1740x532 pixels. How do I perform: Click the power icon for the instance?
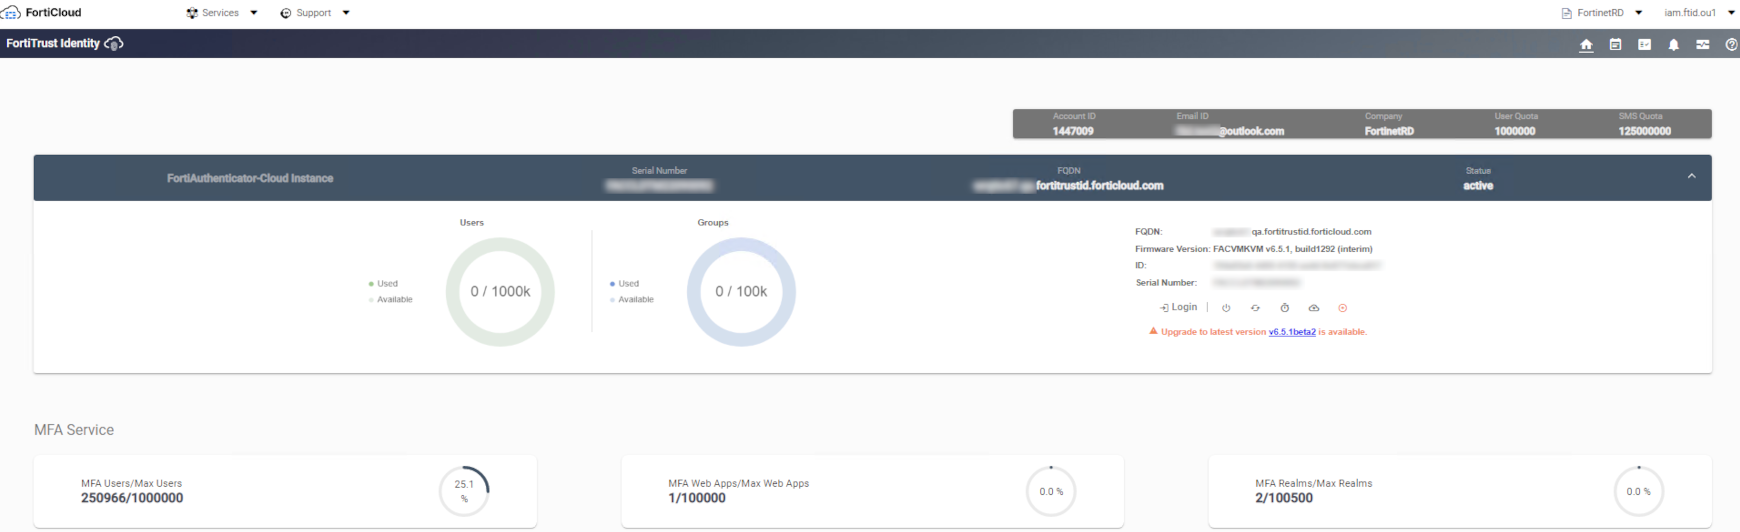click(x=1226, y=308)
